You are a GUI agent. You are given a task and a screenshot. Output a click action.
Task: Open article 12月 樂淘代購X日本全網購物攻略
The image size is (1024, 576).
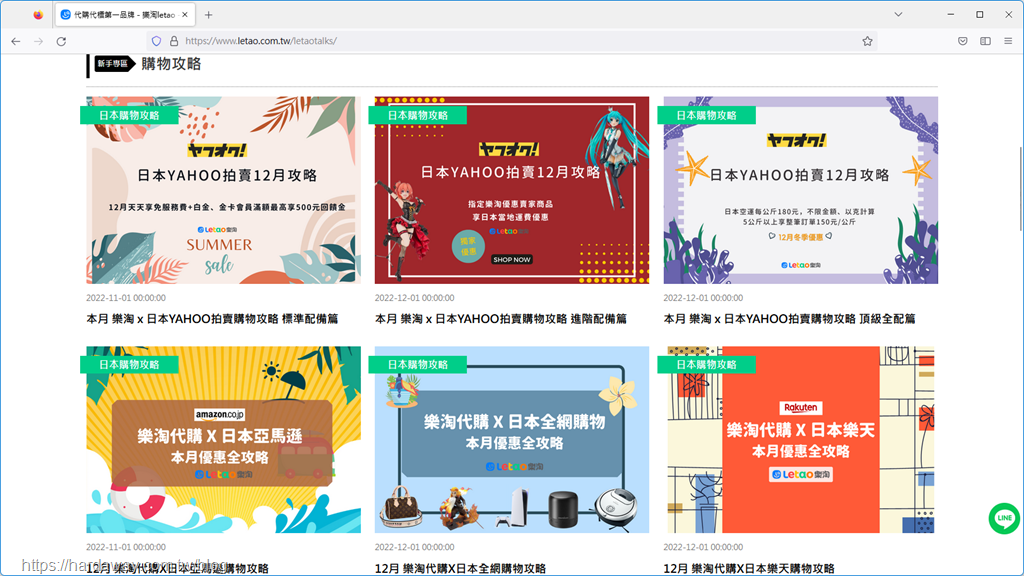[460, 568]
